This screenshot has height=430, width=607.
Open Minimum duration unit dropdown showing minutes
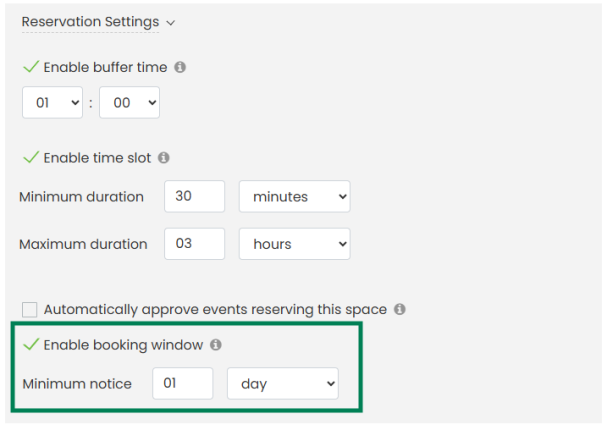pyautogui.click(x=294, y=197)
